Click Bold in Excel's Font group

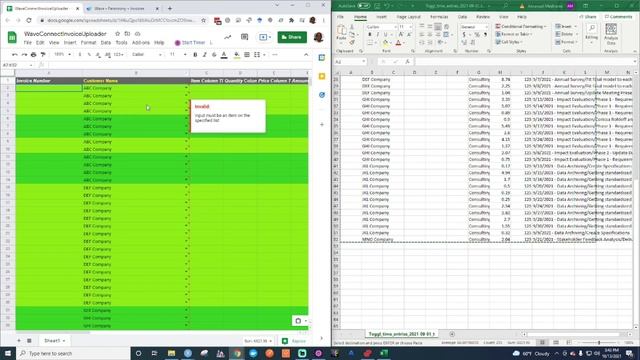tap(370, 35)
